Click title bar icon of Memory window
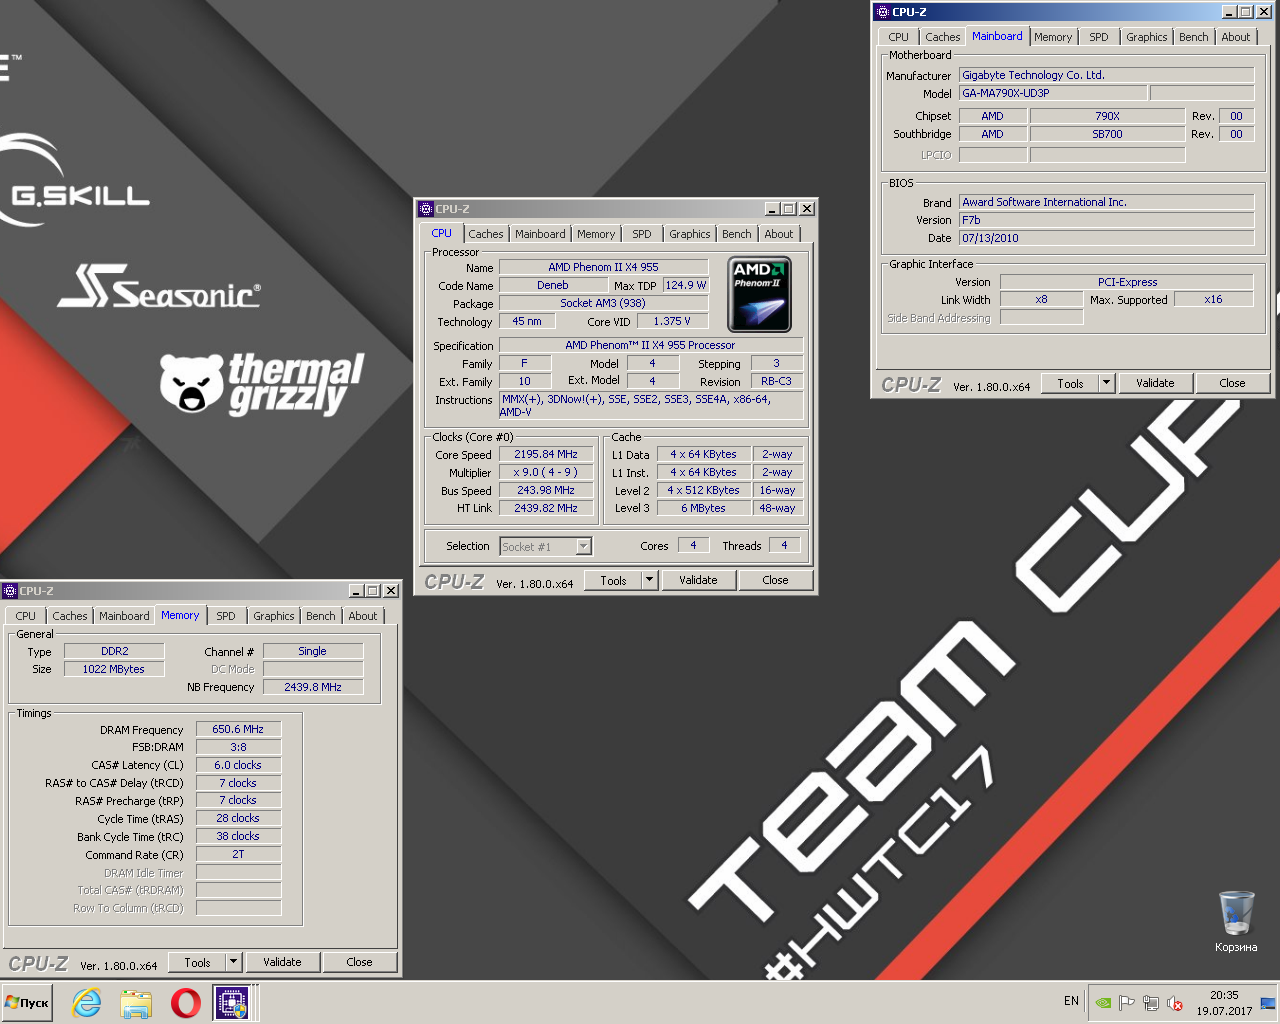1280x1024 pixels. pyautogui.click(x=10, y=591)
